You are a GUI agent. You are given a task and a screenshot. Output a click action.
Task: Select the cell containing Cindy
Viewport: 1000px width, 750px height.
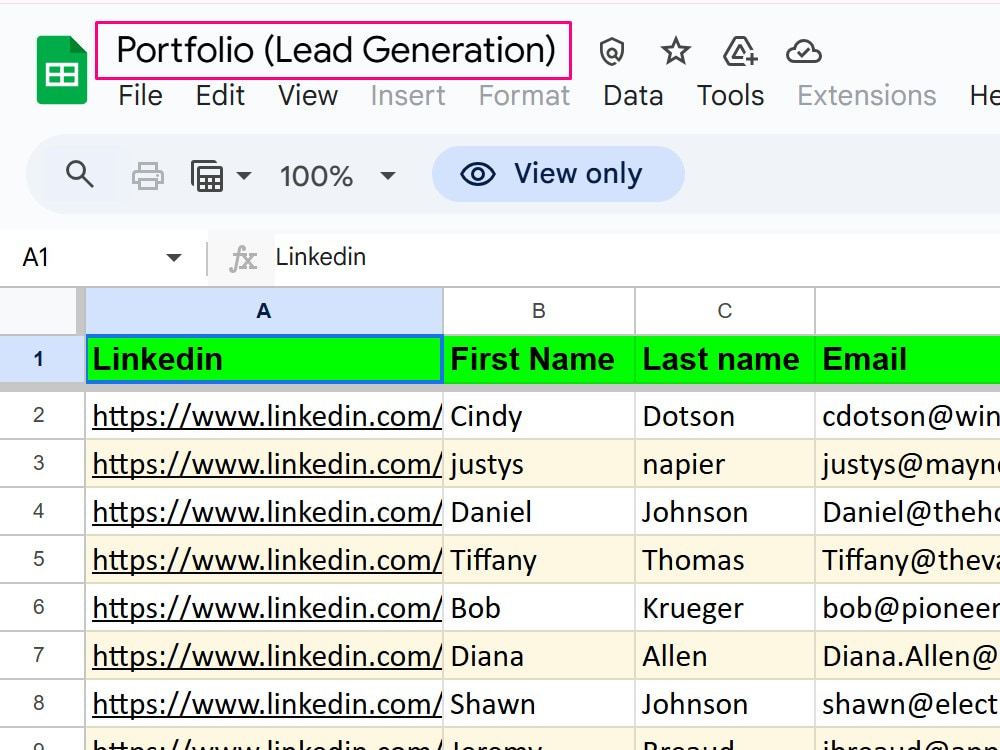(539, 416)
